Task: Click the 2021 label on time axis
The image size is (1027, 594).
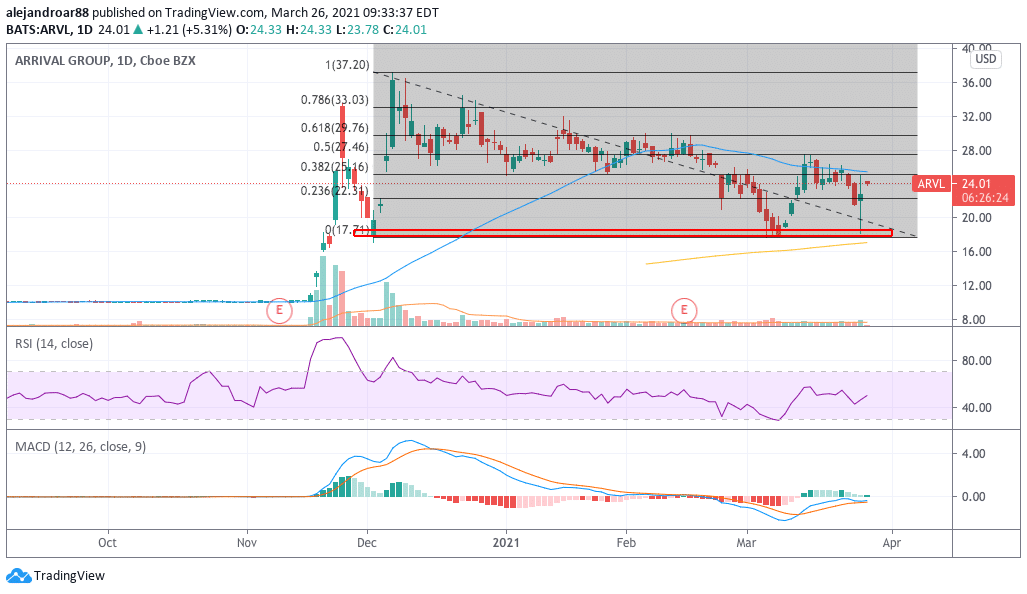Action: (506, 543)
